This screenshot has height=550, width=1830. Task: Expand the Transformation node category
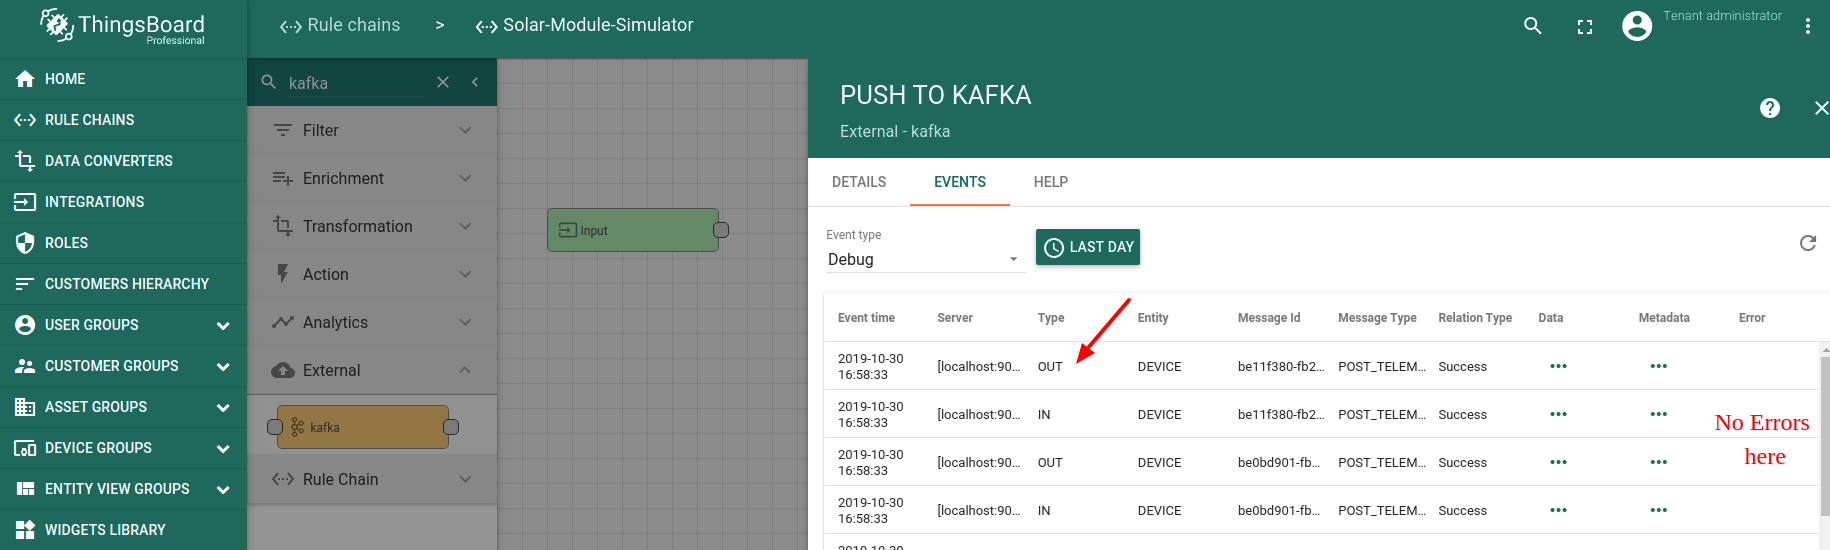pos(372,226)
